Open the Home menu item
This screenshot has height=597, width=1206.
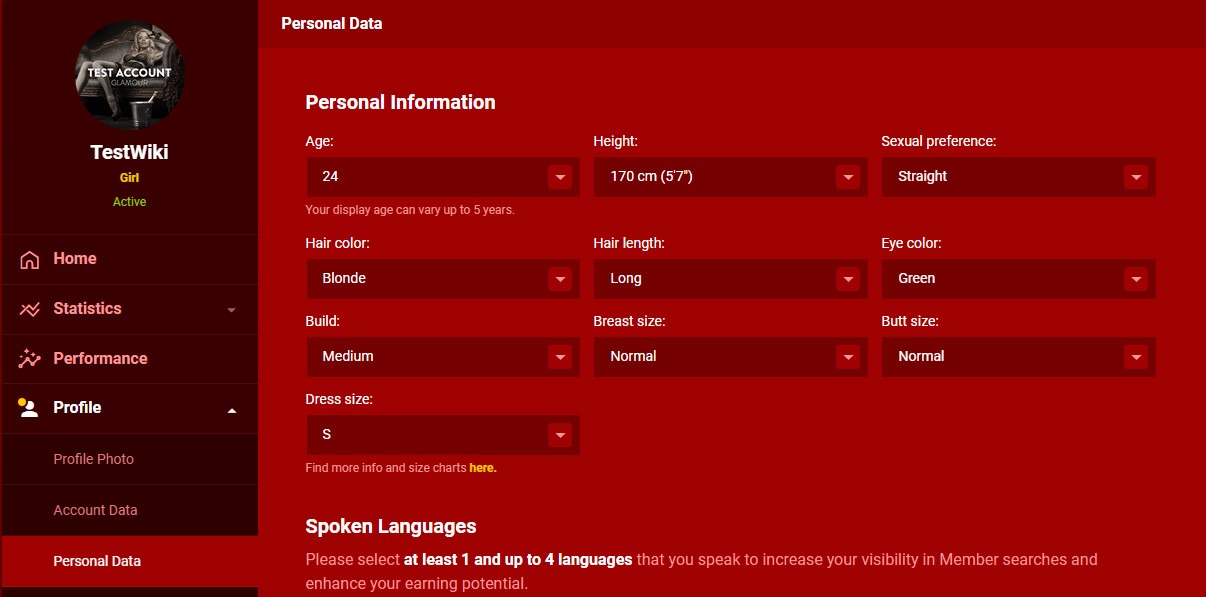click(129, 259)
